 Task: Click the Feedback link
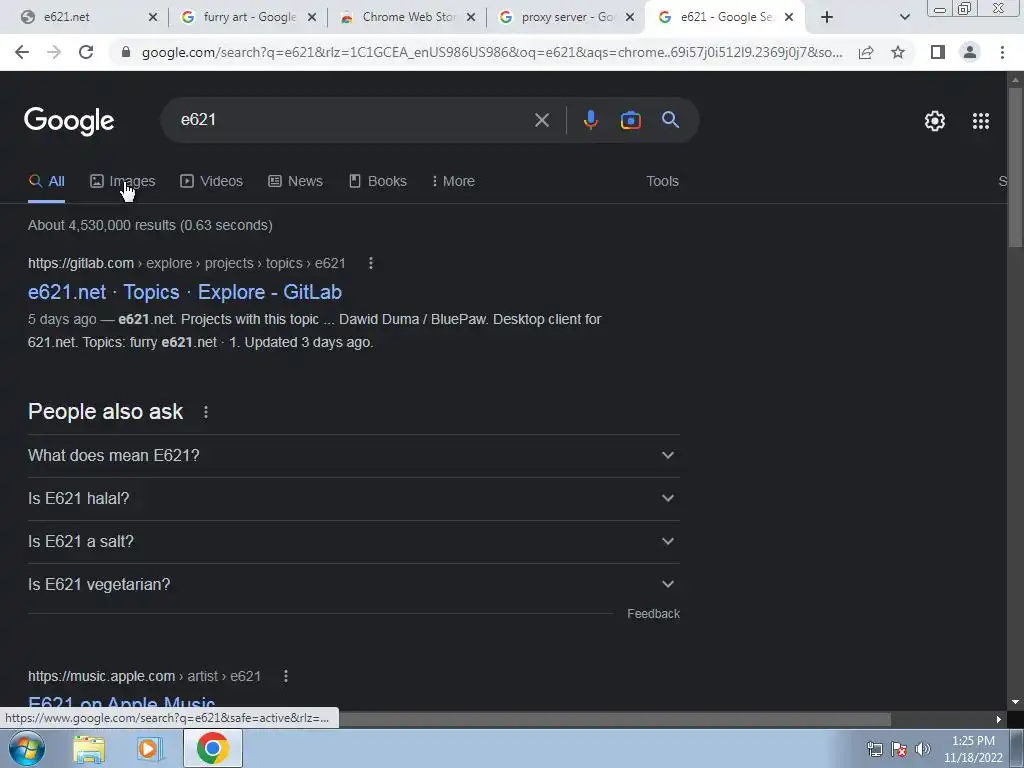653,614
